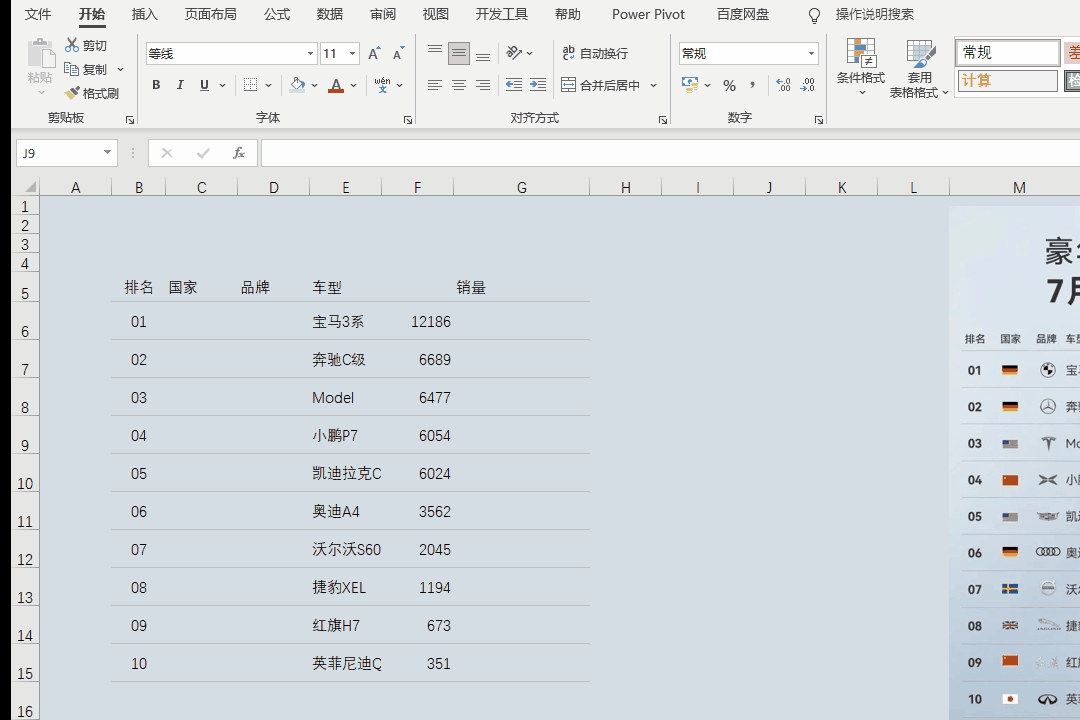Click Wrap Text (自动换行) button

coord(595,53)
